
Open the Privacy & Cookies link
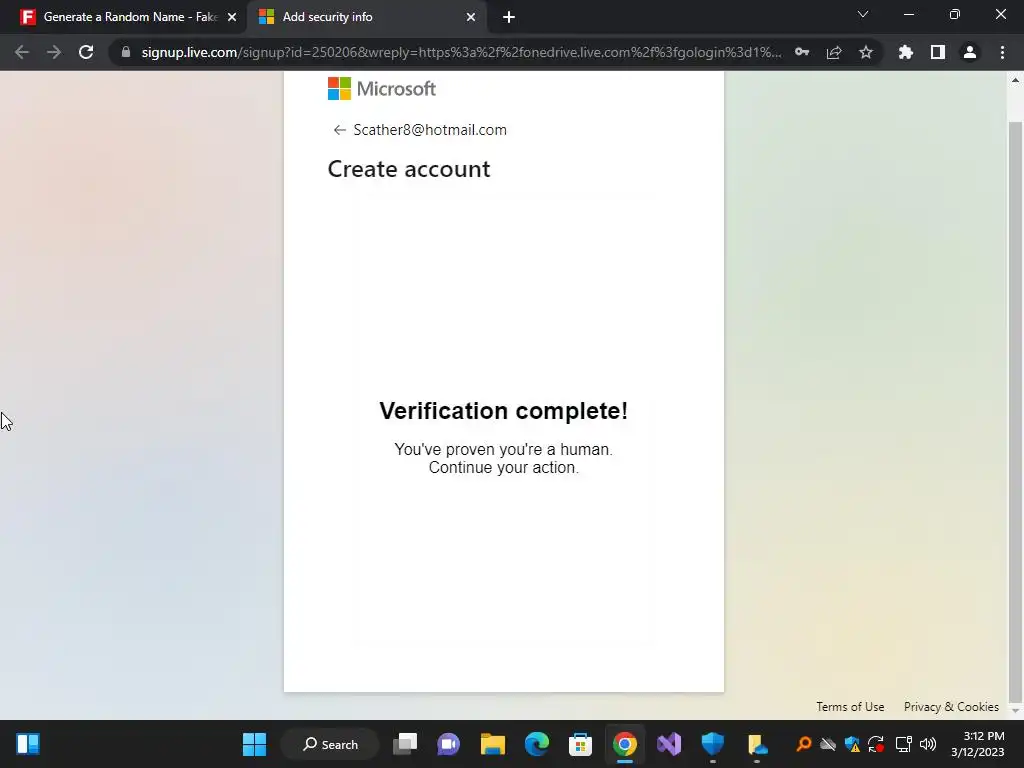tap(951, 707)
